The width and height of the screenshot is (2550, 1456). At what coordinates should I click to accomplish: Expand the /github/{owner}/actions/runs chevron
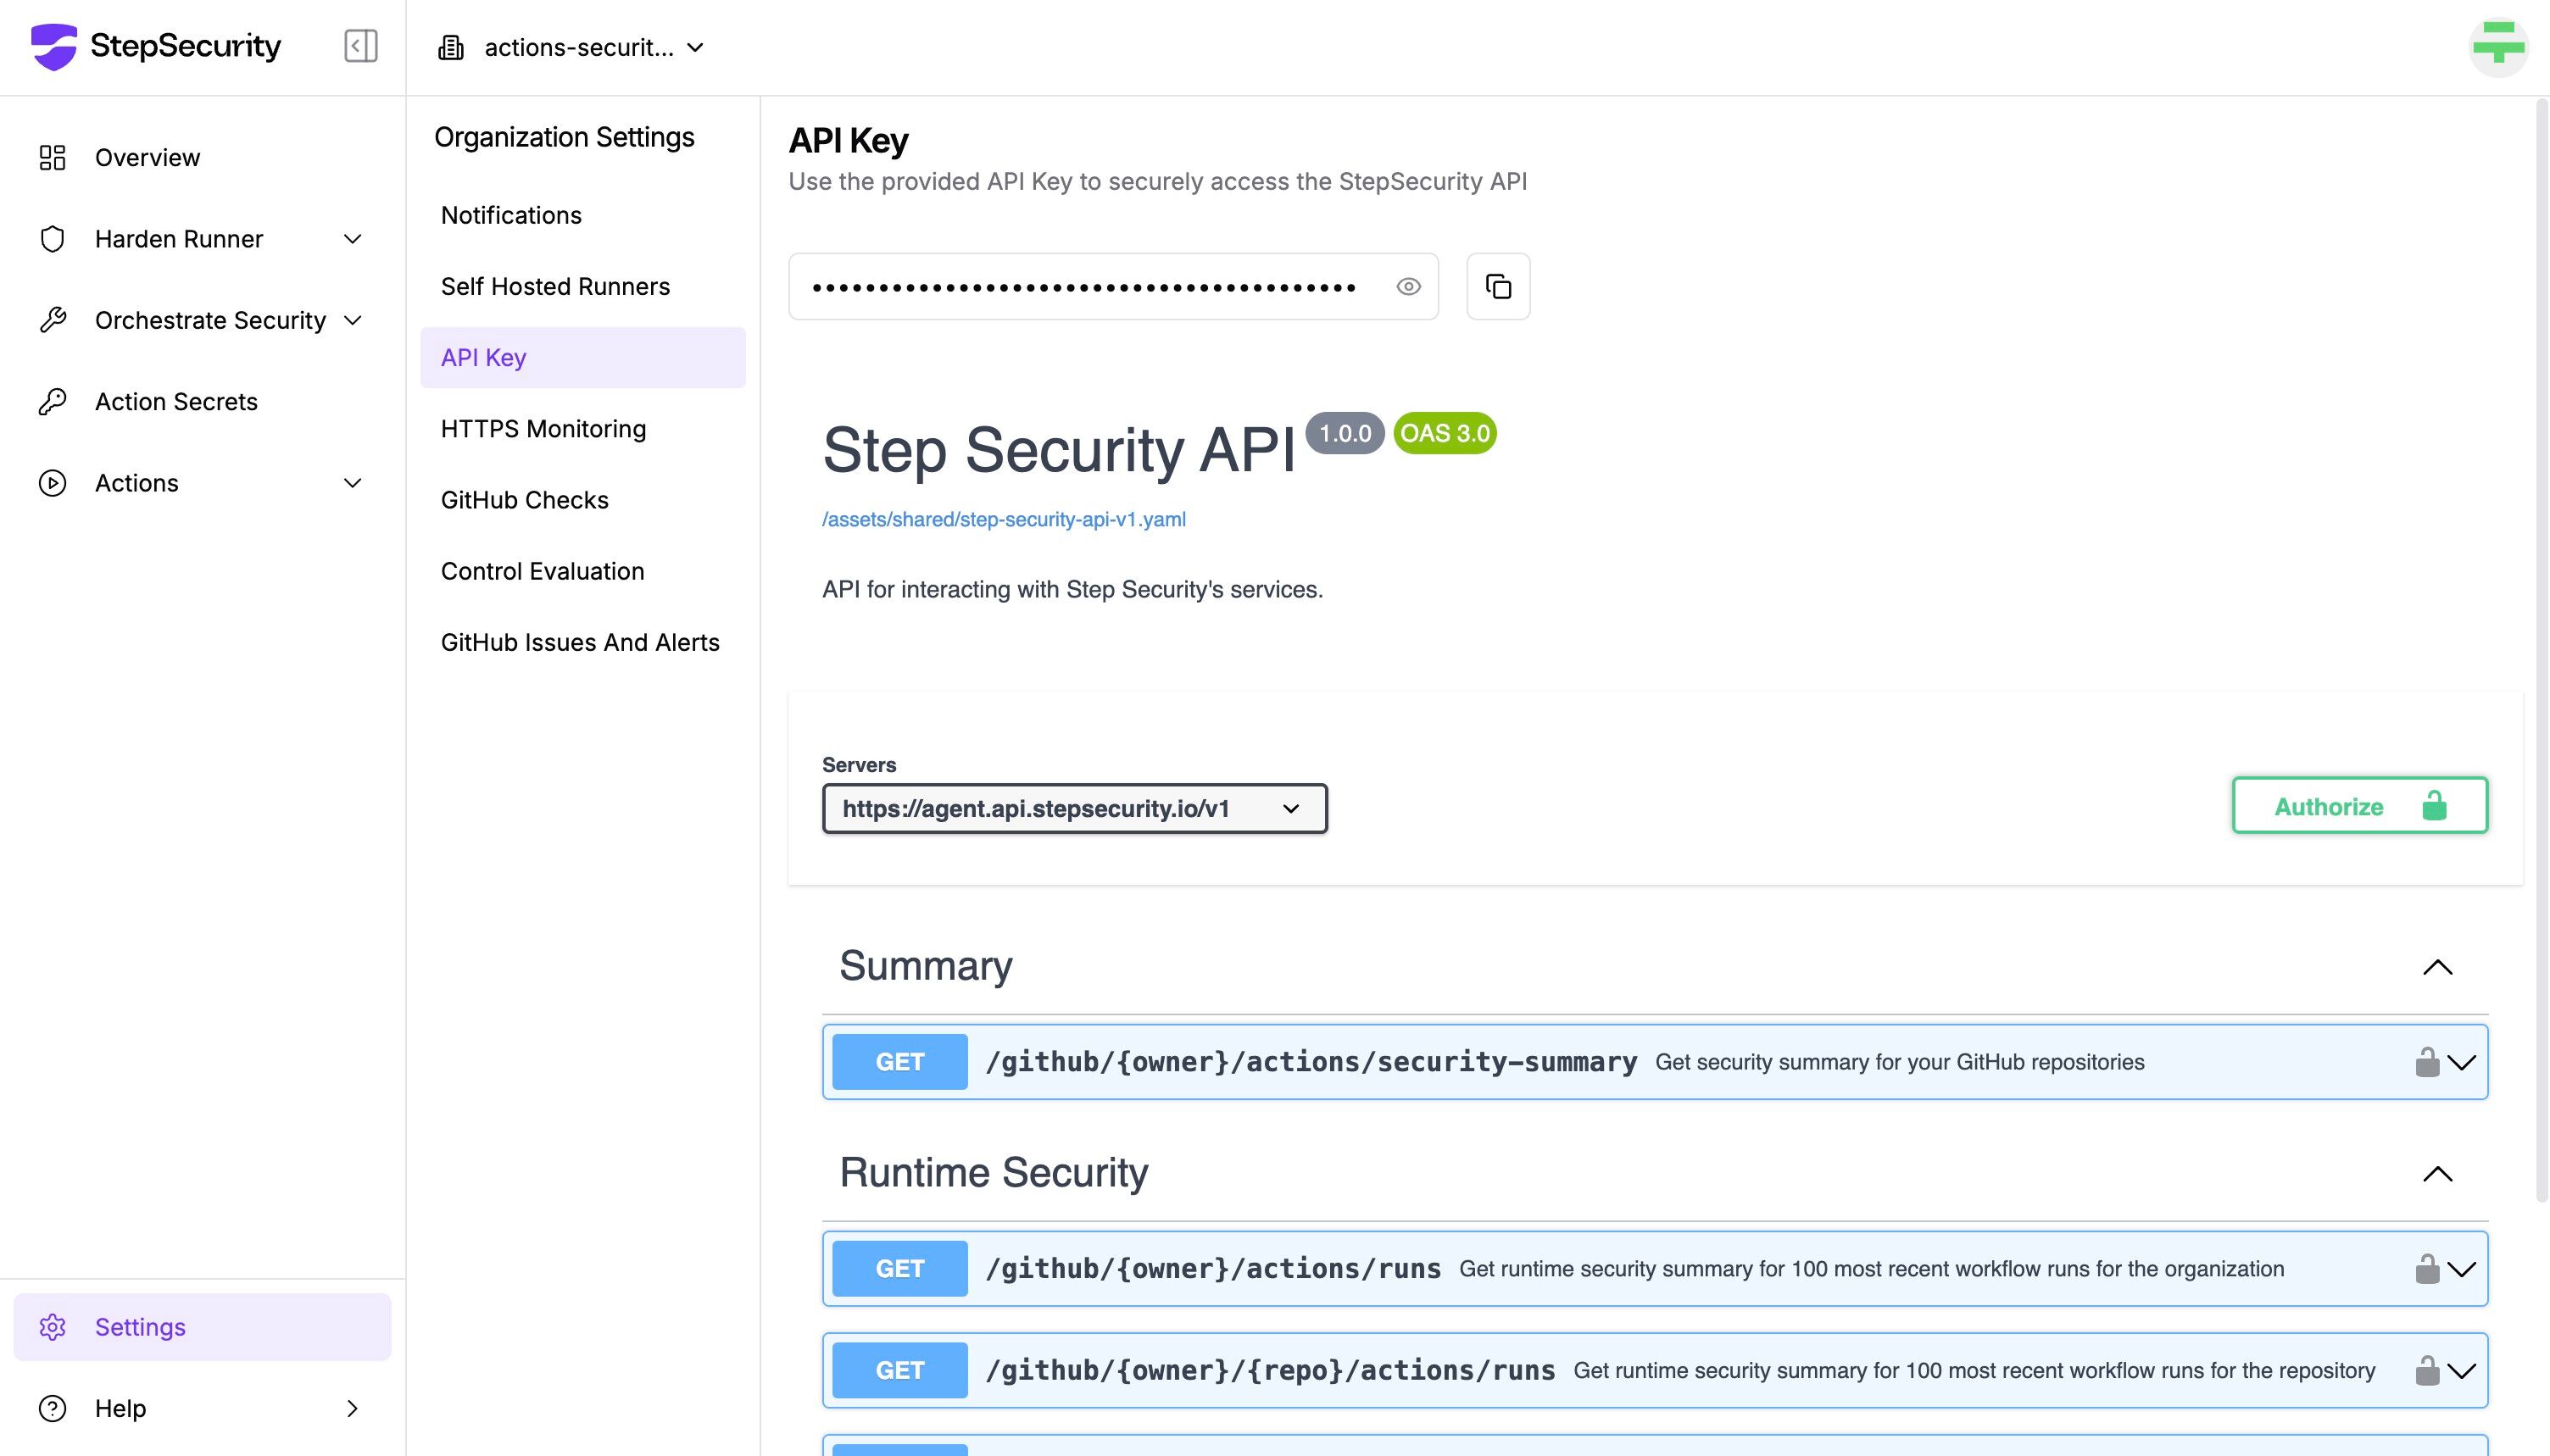point(2461,1269)
